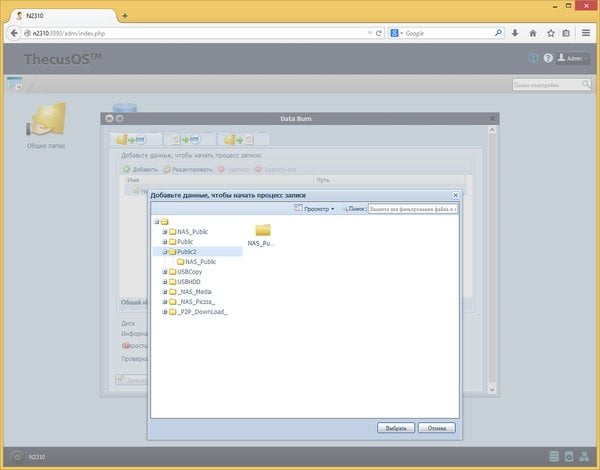
Task: Open the network status icon in bottom bar
Action: coord(584,456)
